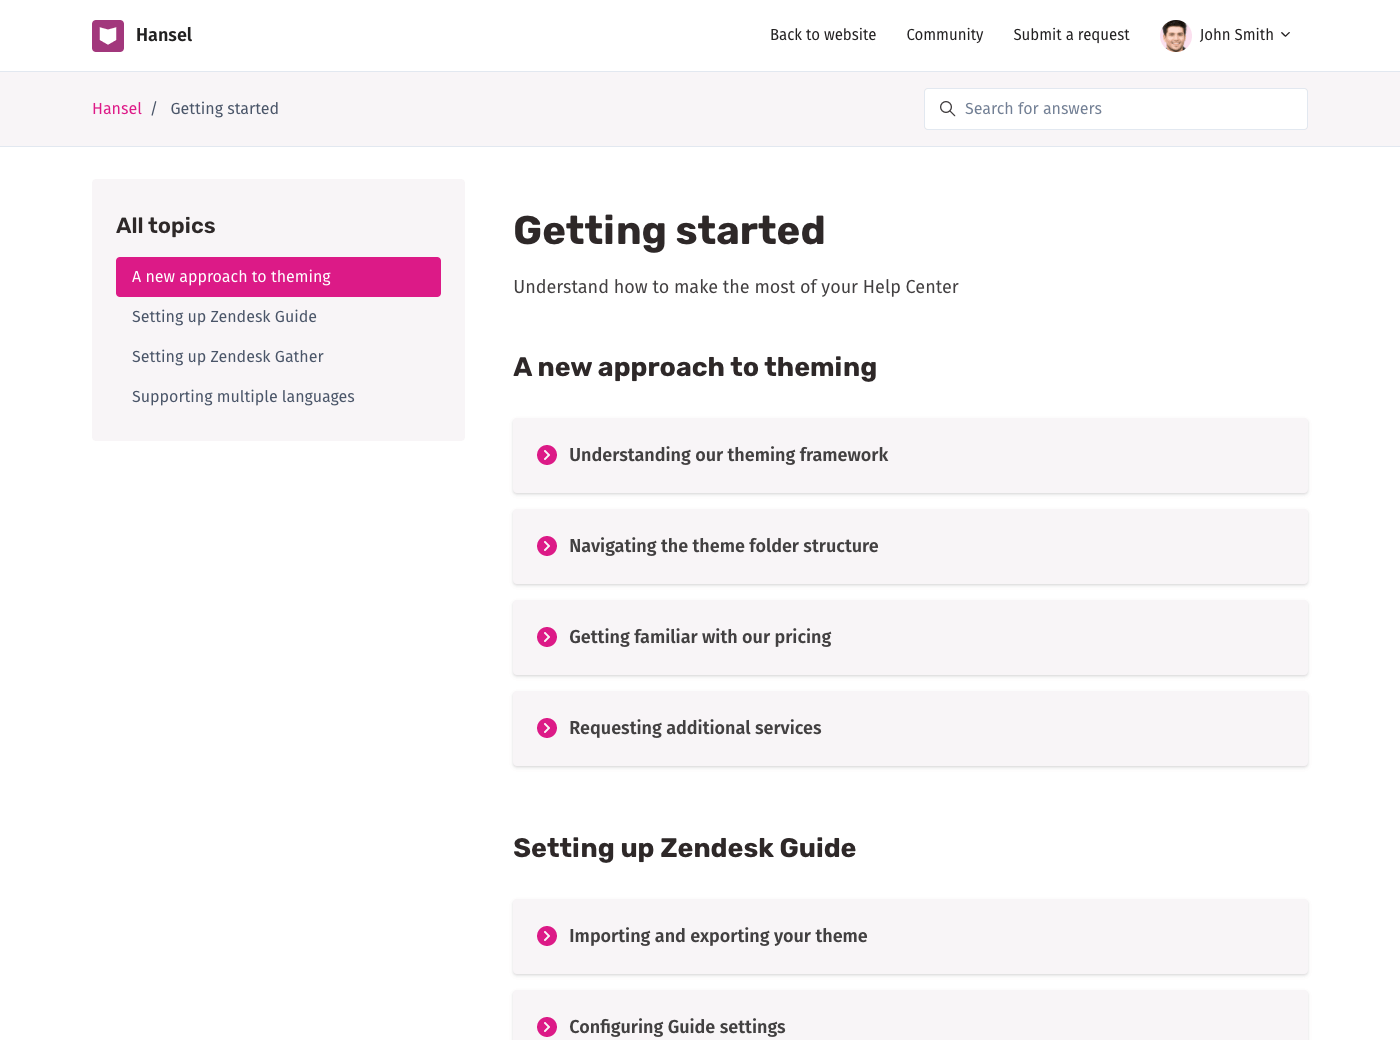Click arrow icon beside Requesting additional services
The width and height of the screenshot is (1400, 1040).
click(x=547, y=728)
